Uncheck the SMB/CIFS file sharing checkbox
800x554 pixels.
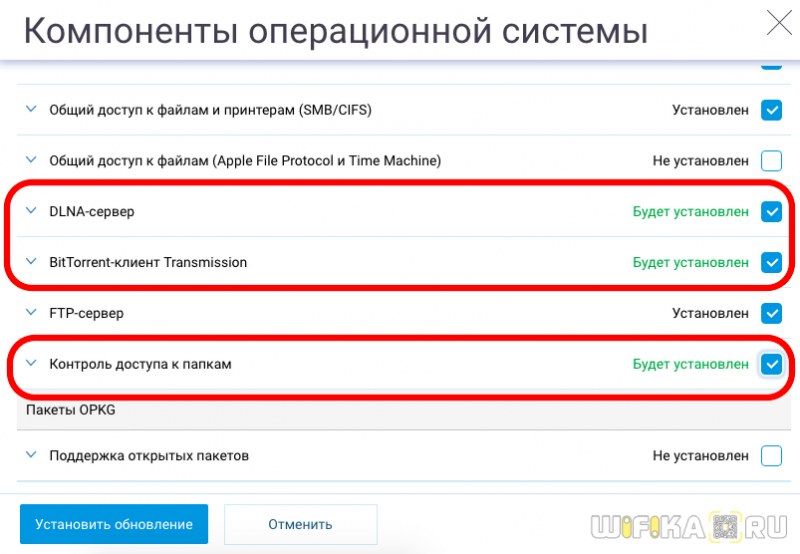[771, 110]
